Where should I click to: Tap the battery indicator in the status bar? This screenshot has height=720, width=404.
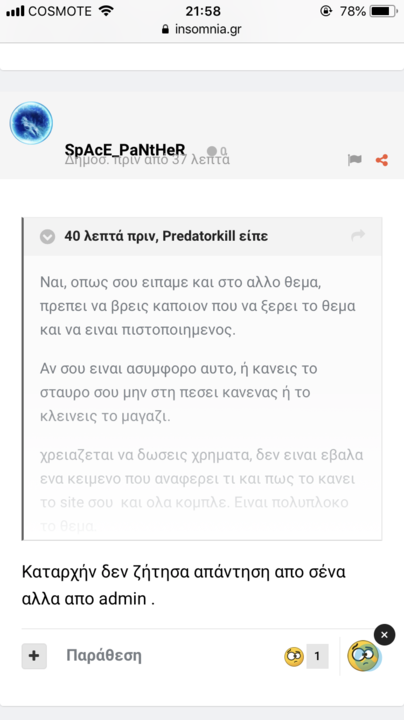point(384,11)
